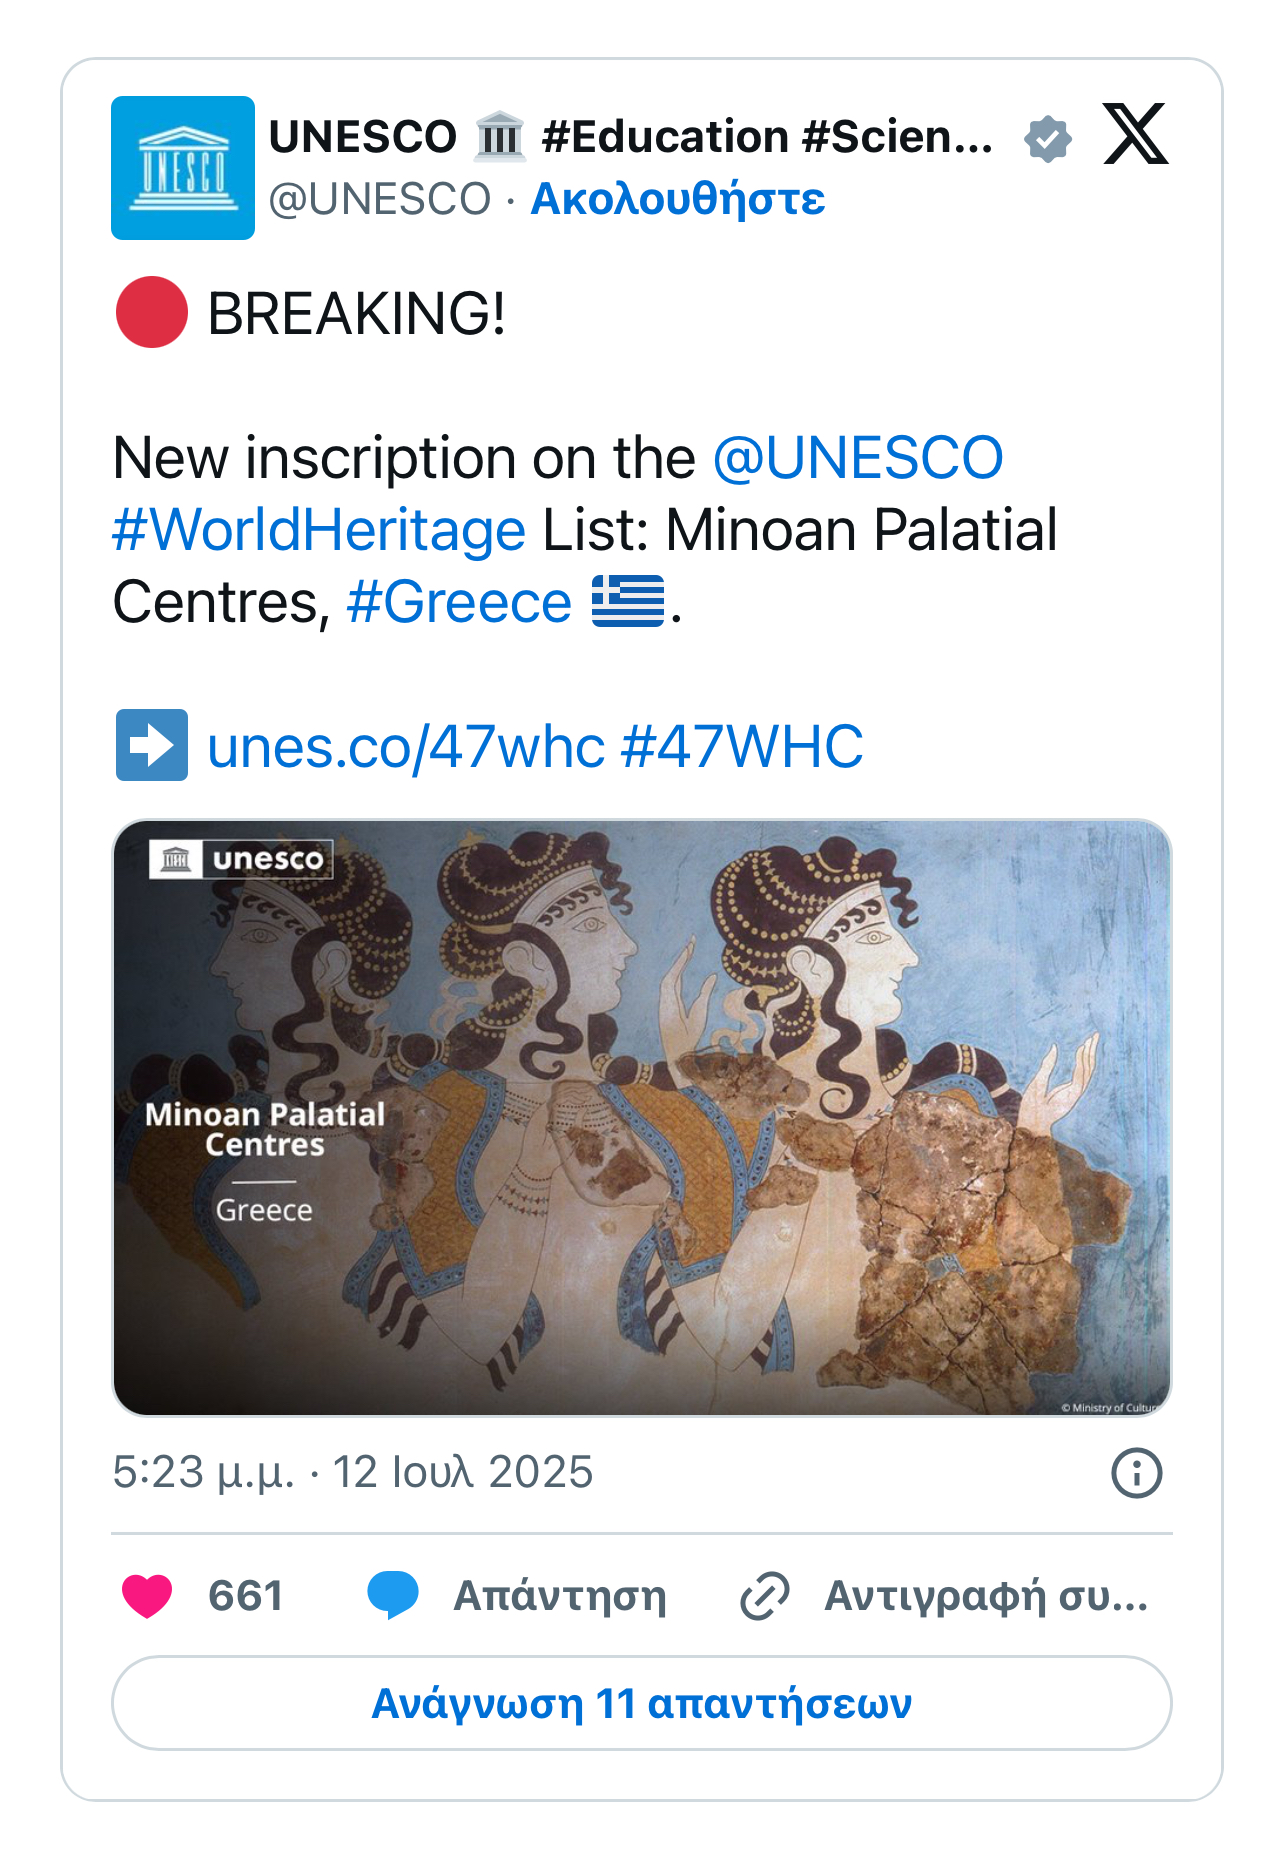This screenshot has width=1284, height=1867.
Task: Click the Απάντηση reply label
Action: 559,1596
